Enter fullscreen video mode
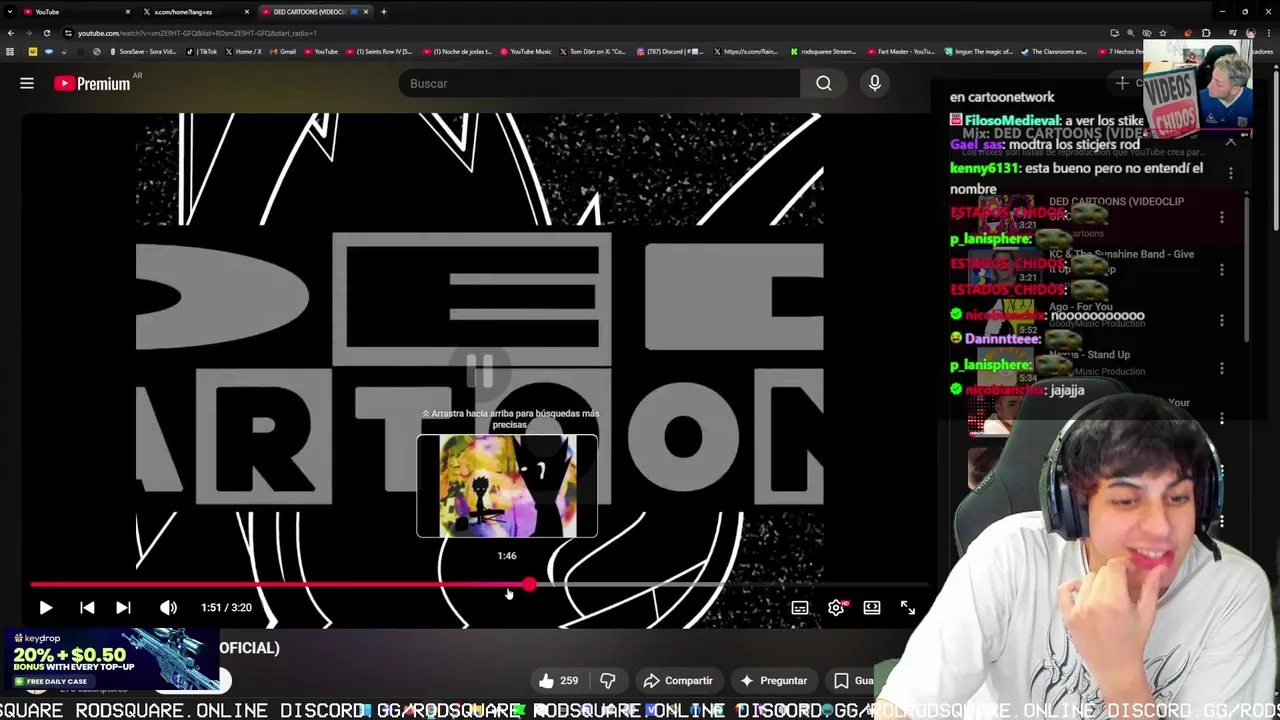 908,607
